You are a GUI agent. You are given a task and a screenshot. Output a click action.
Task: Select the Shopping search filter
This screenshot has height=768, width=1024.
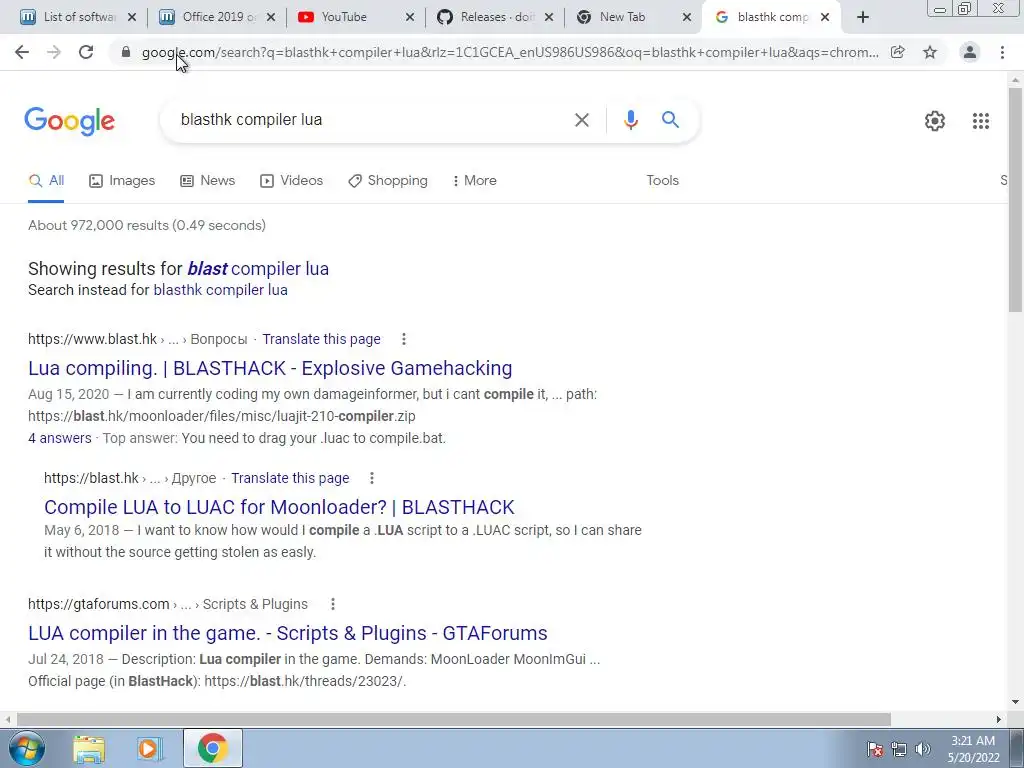point(388,180)
